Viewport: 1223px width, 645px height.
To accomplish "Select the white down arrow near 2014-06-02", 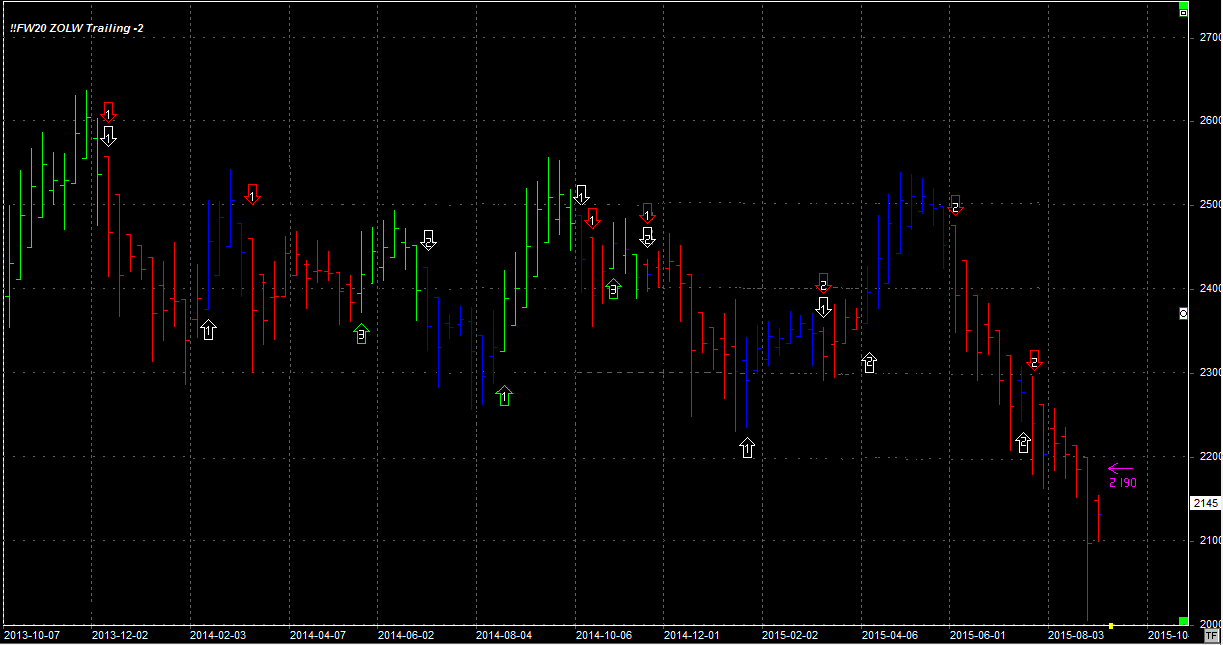I will coord(428,240).
